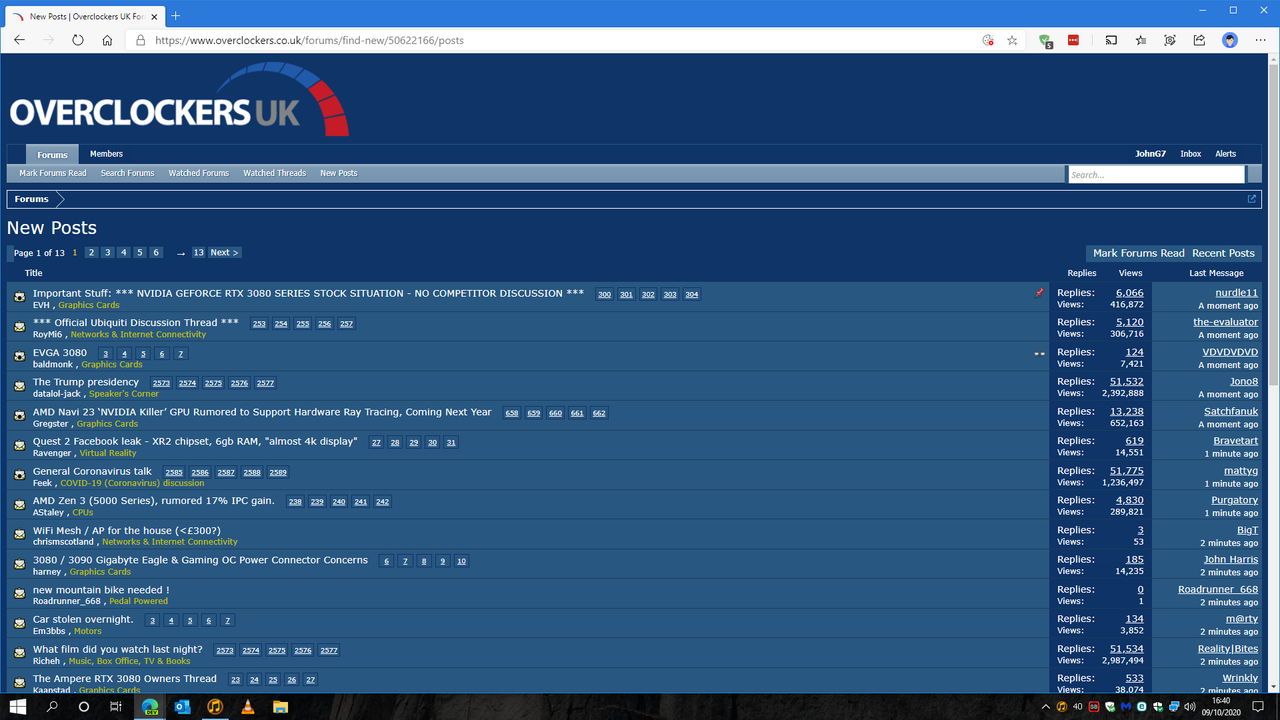This screenshot has width=1280, height=720.
Task: Open the Alerts link
Action: pos(1225,154)
